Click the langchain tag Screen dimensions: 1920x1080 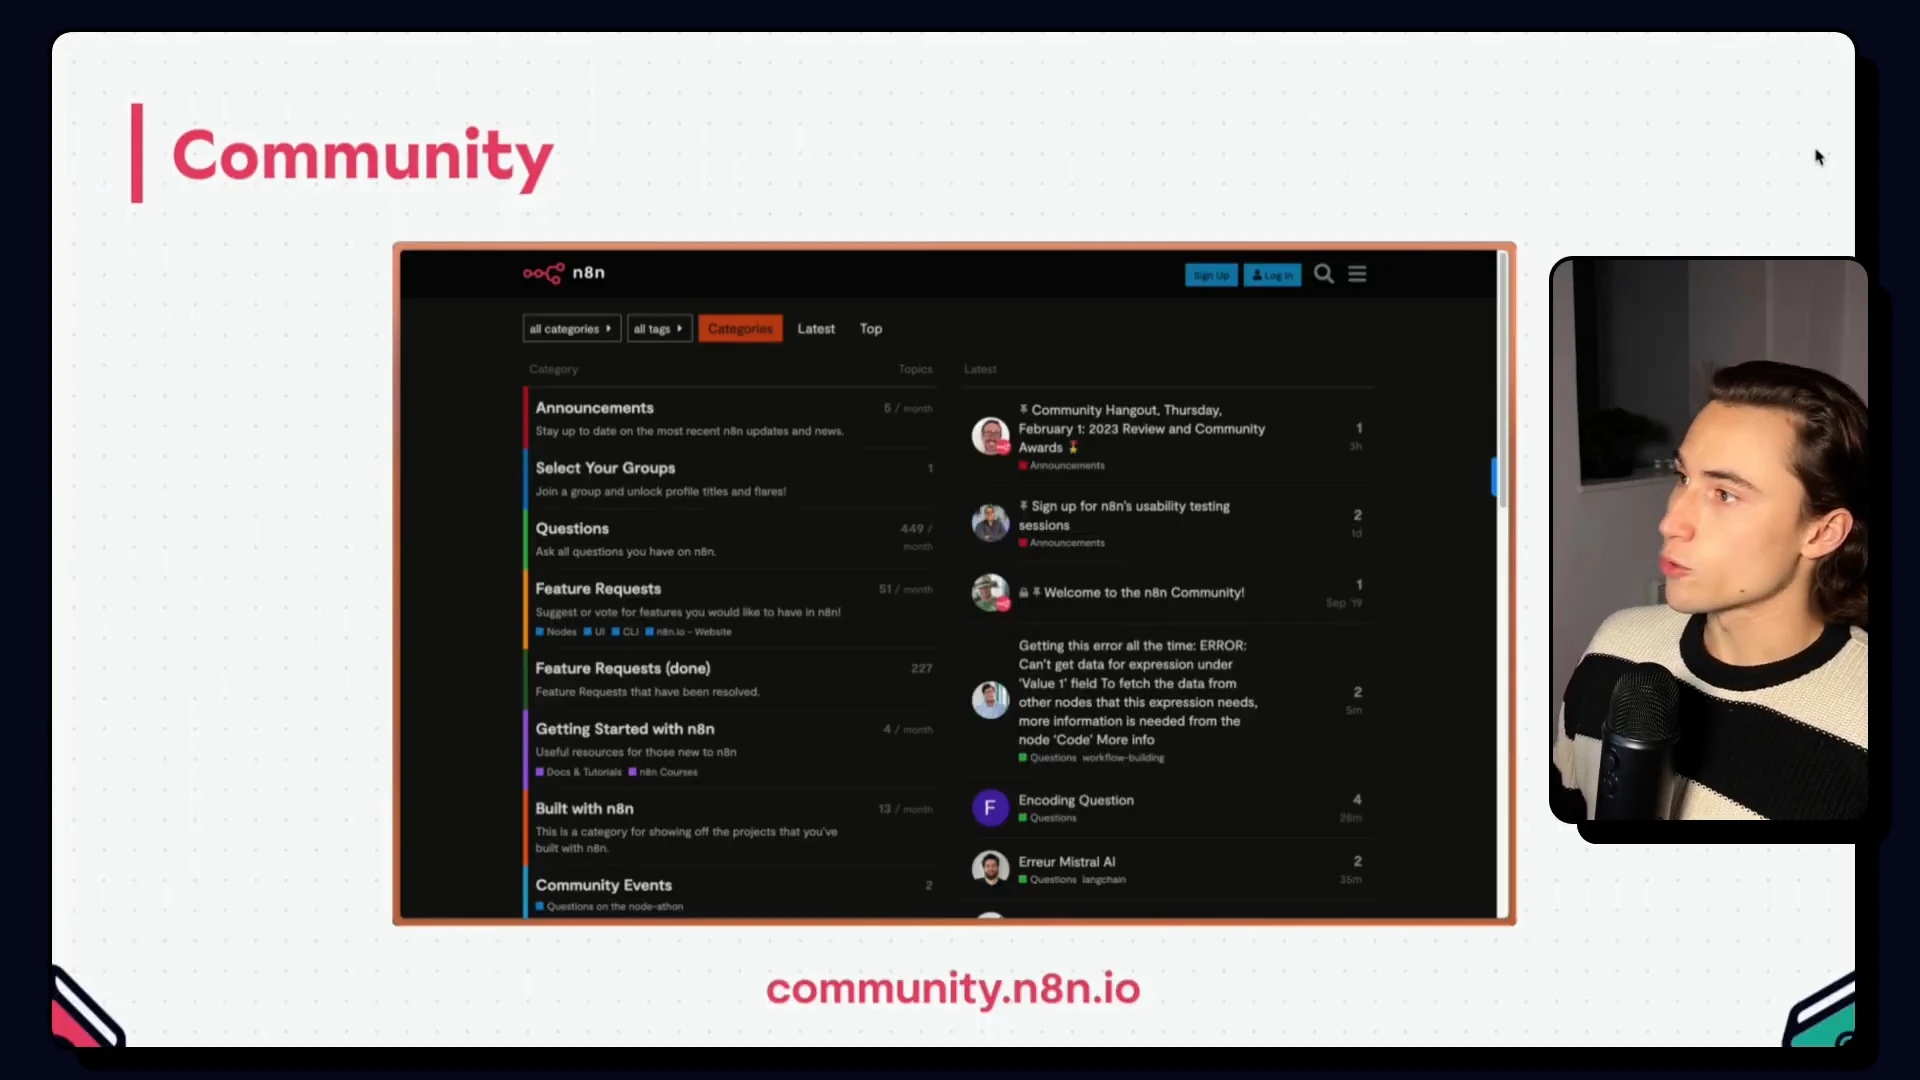click(1104, 880)
